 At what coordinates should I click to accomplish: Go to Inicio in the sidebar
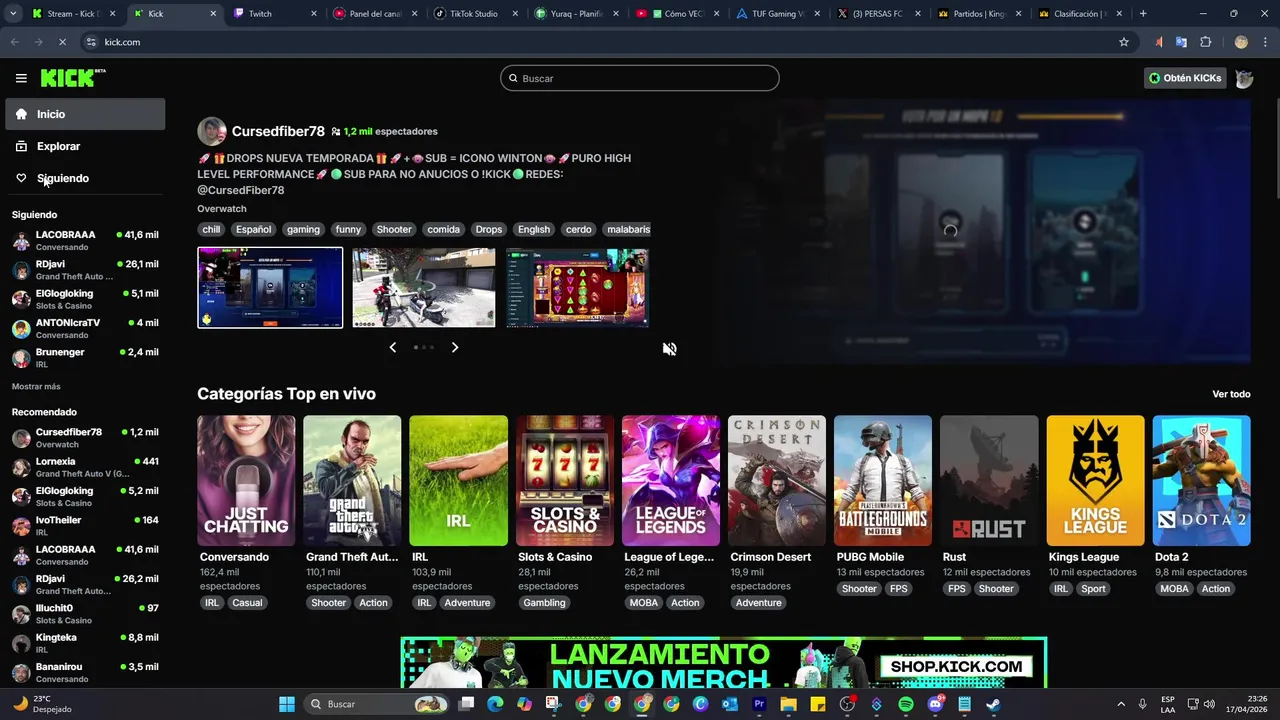(85, 114)
